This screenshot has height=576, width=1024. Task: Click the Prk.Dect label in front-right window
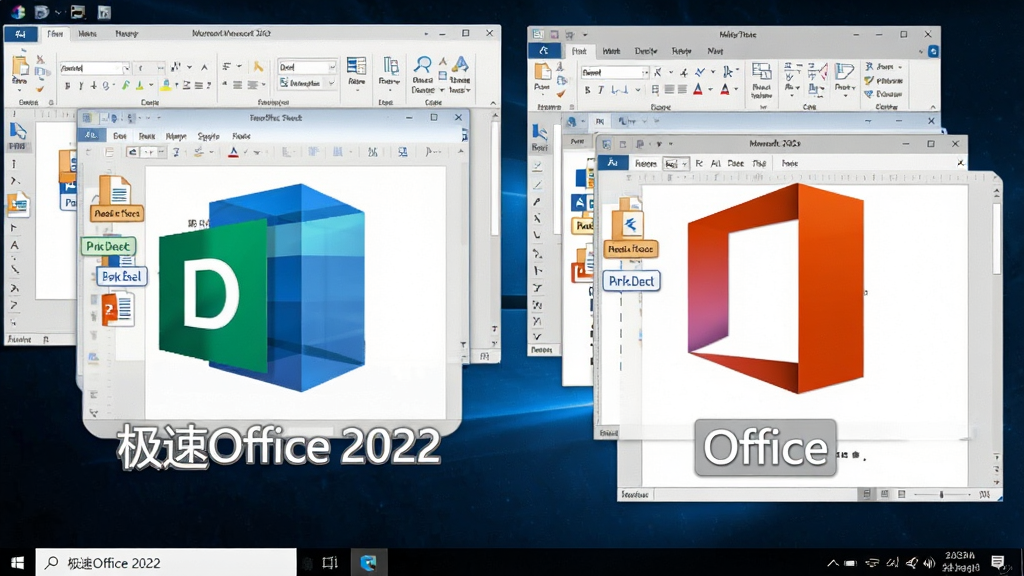coord(632,281)
